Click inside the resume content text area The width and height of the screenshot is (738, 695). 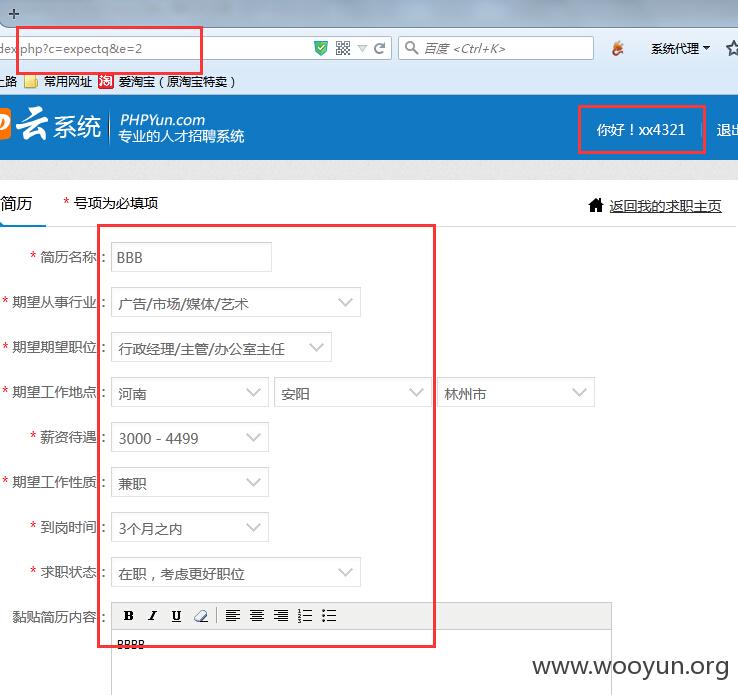pyautogui.click(x=361, y=662)
